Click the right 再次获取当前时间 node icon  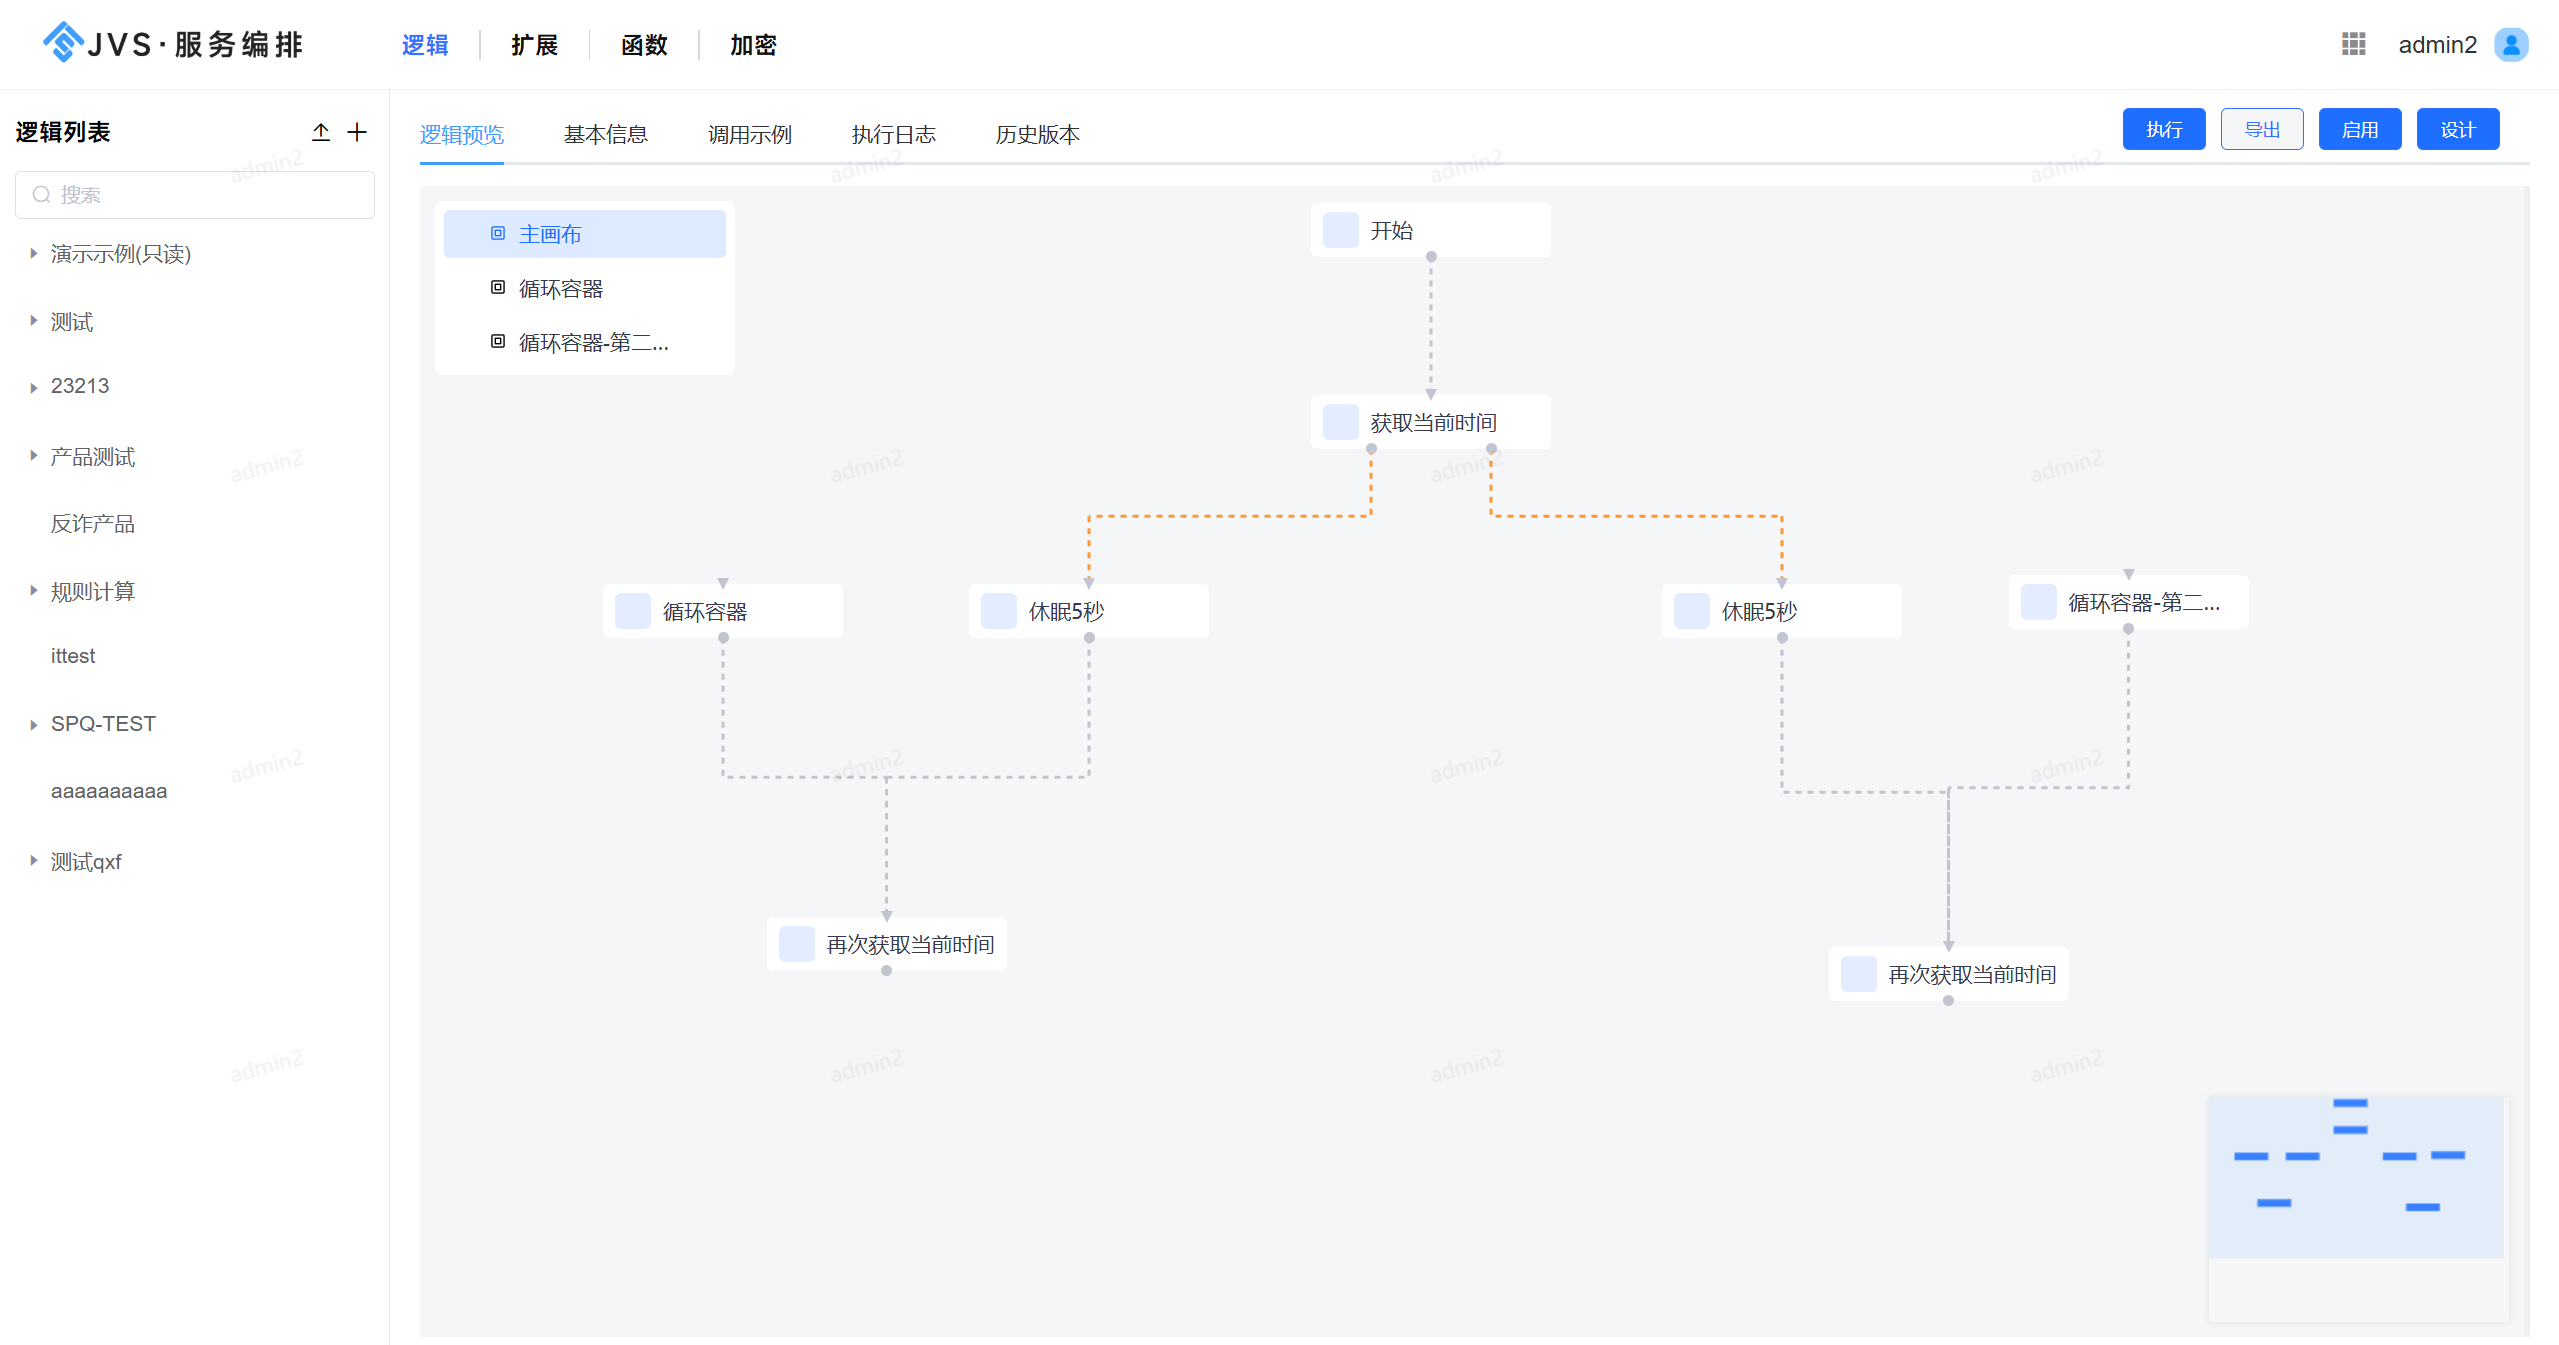(x=1858, y=974)
